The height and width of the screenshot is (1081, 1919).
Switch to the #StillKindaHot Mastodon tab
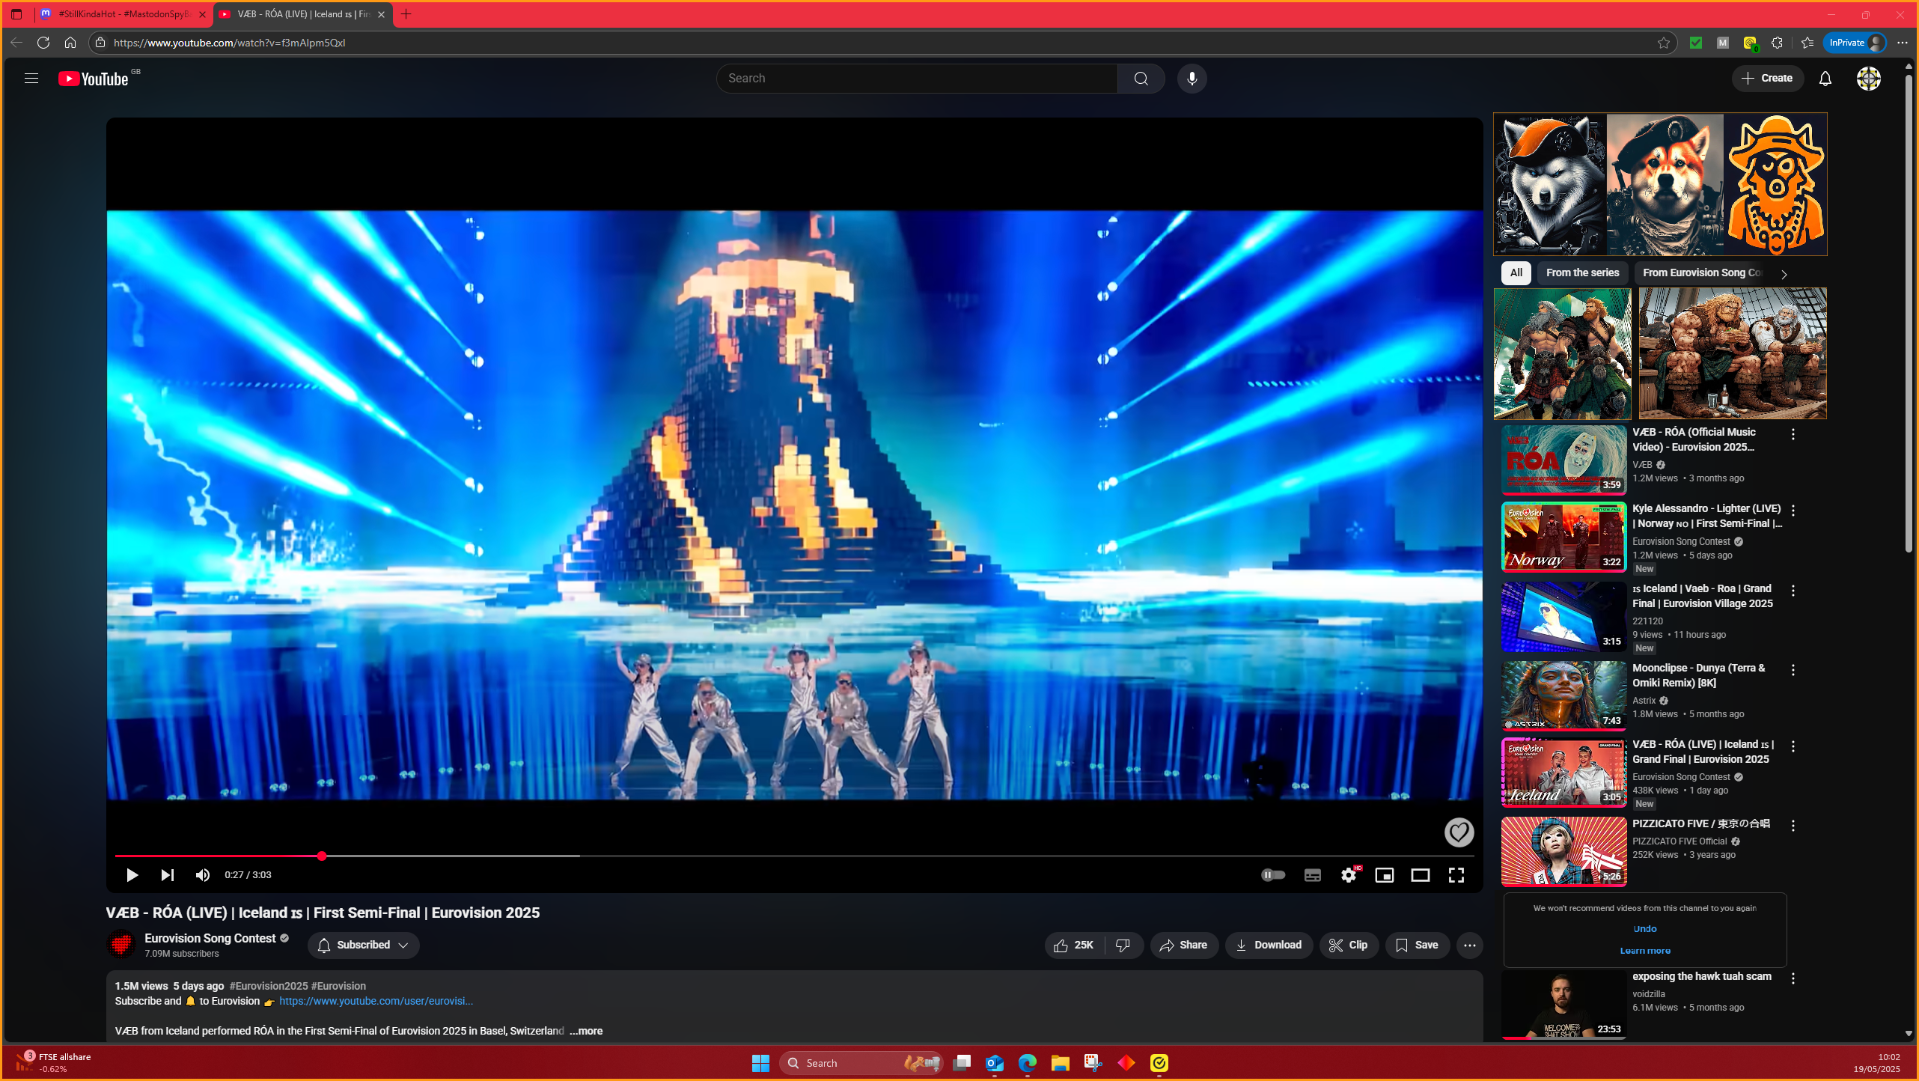(123, 14)
